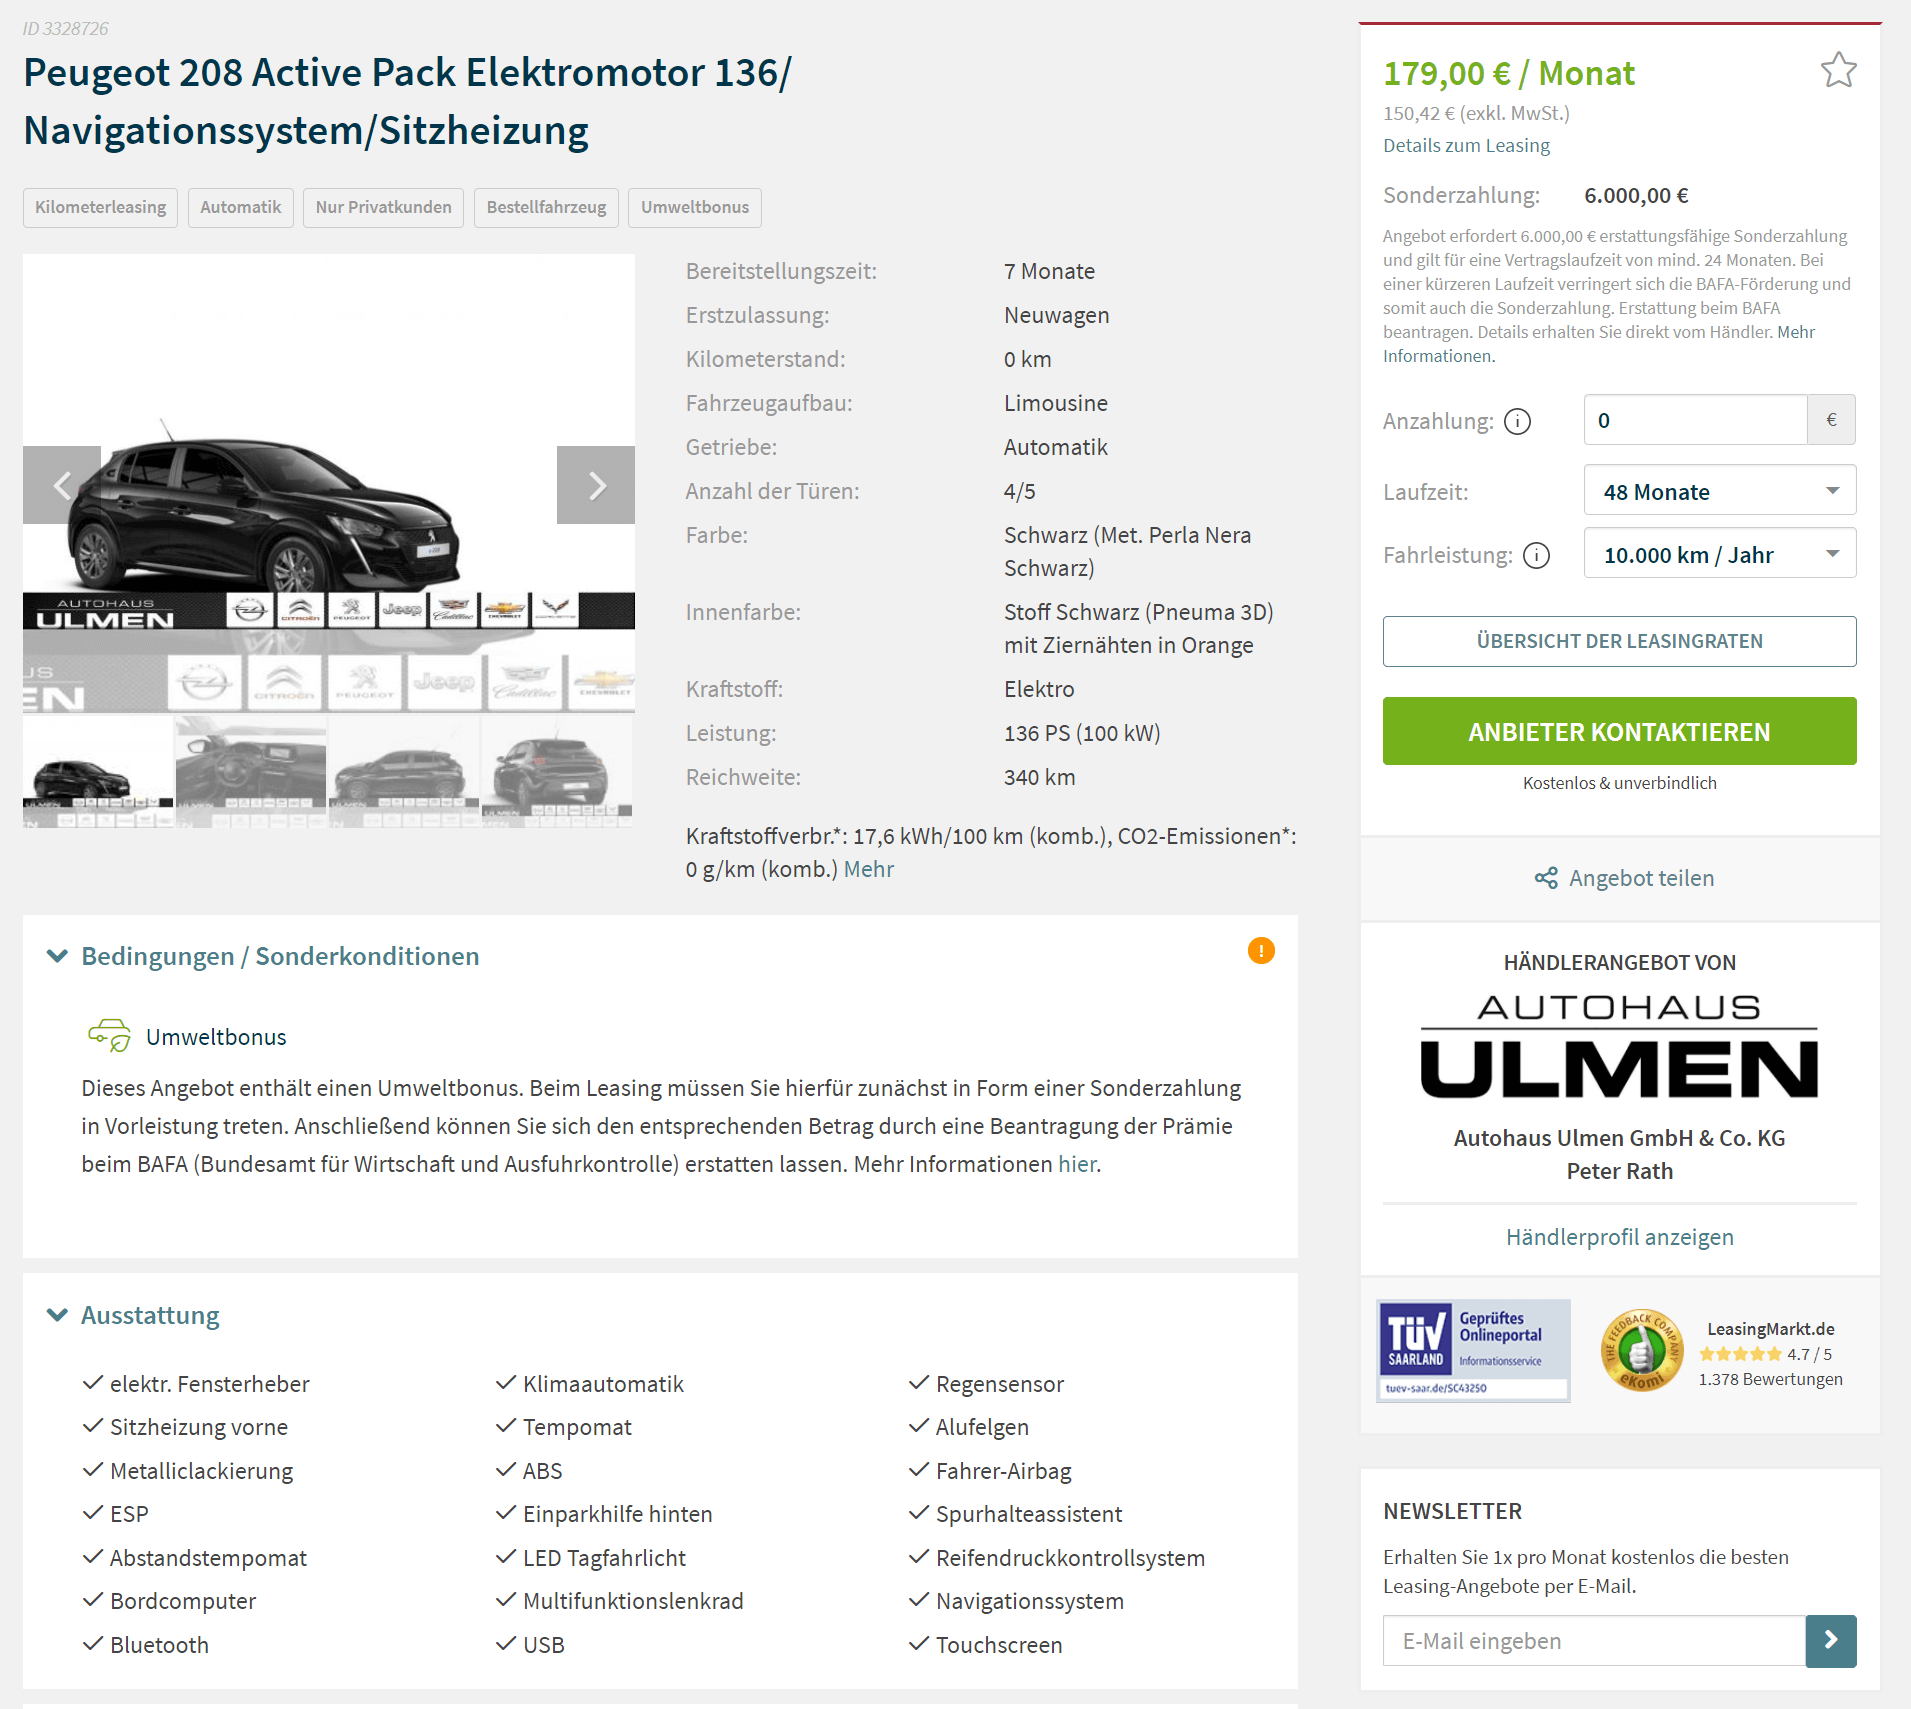Select the Automatik tag

[240, 207]
